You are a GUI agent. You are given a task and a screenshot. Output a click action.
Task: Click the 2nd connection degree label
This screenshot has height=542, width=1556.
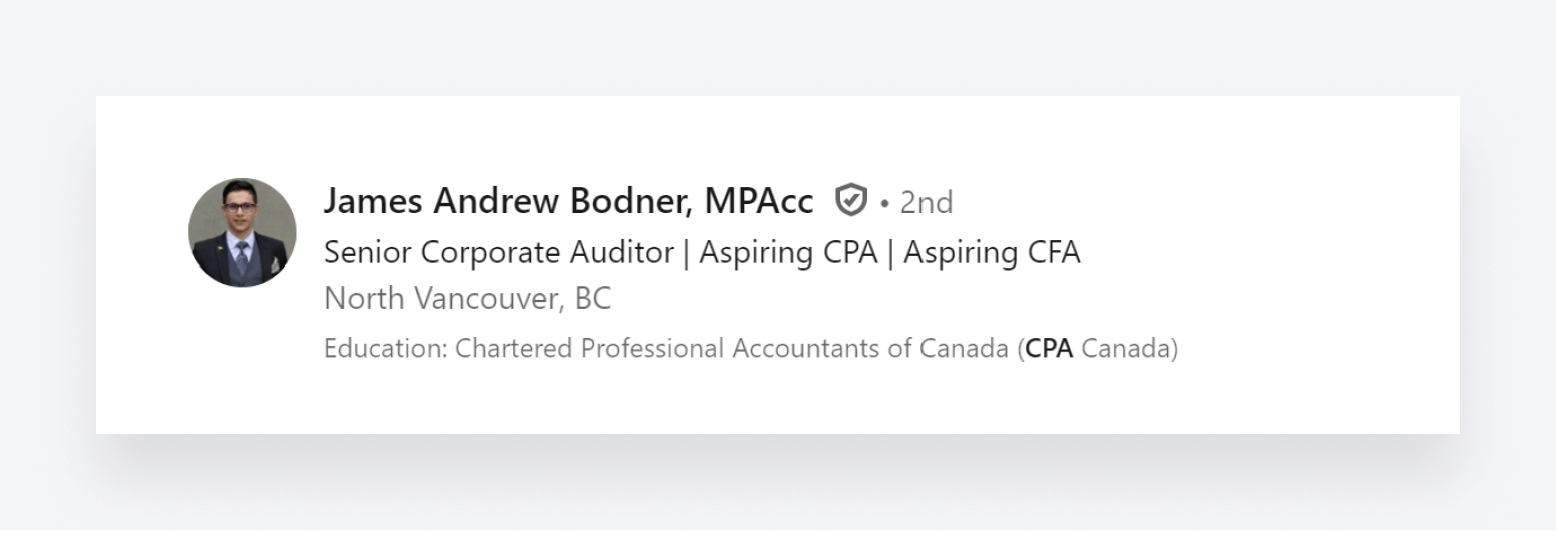[x=926, y=203]
